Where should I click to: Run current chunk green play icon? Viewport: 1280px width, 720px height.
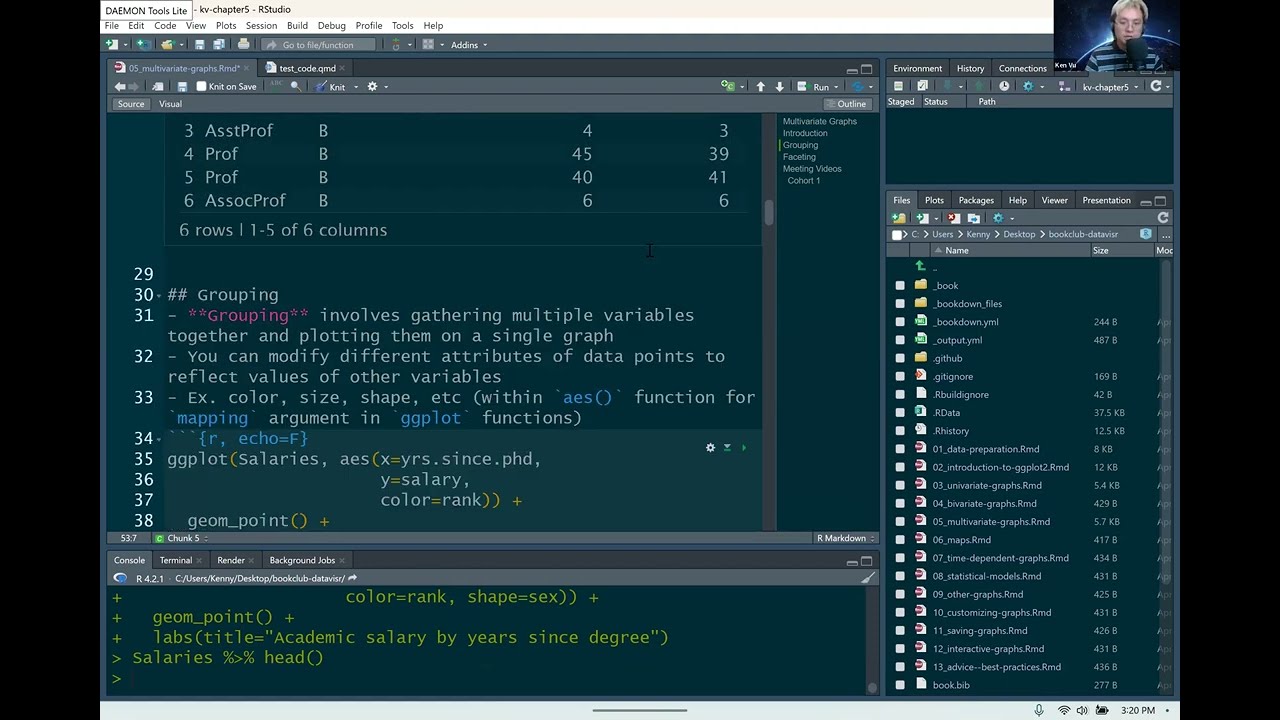(743, 447)
